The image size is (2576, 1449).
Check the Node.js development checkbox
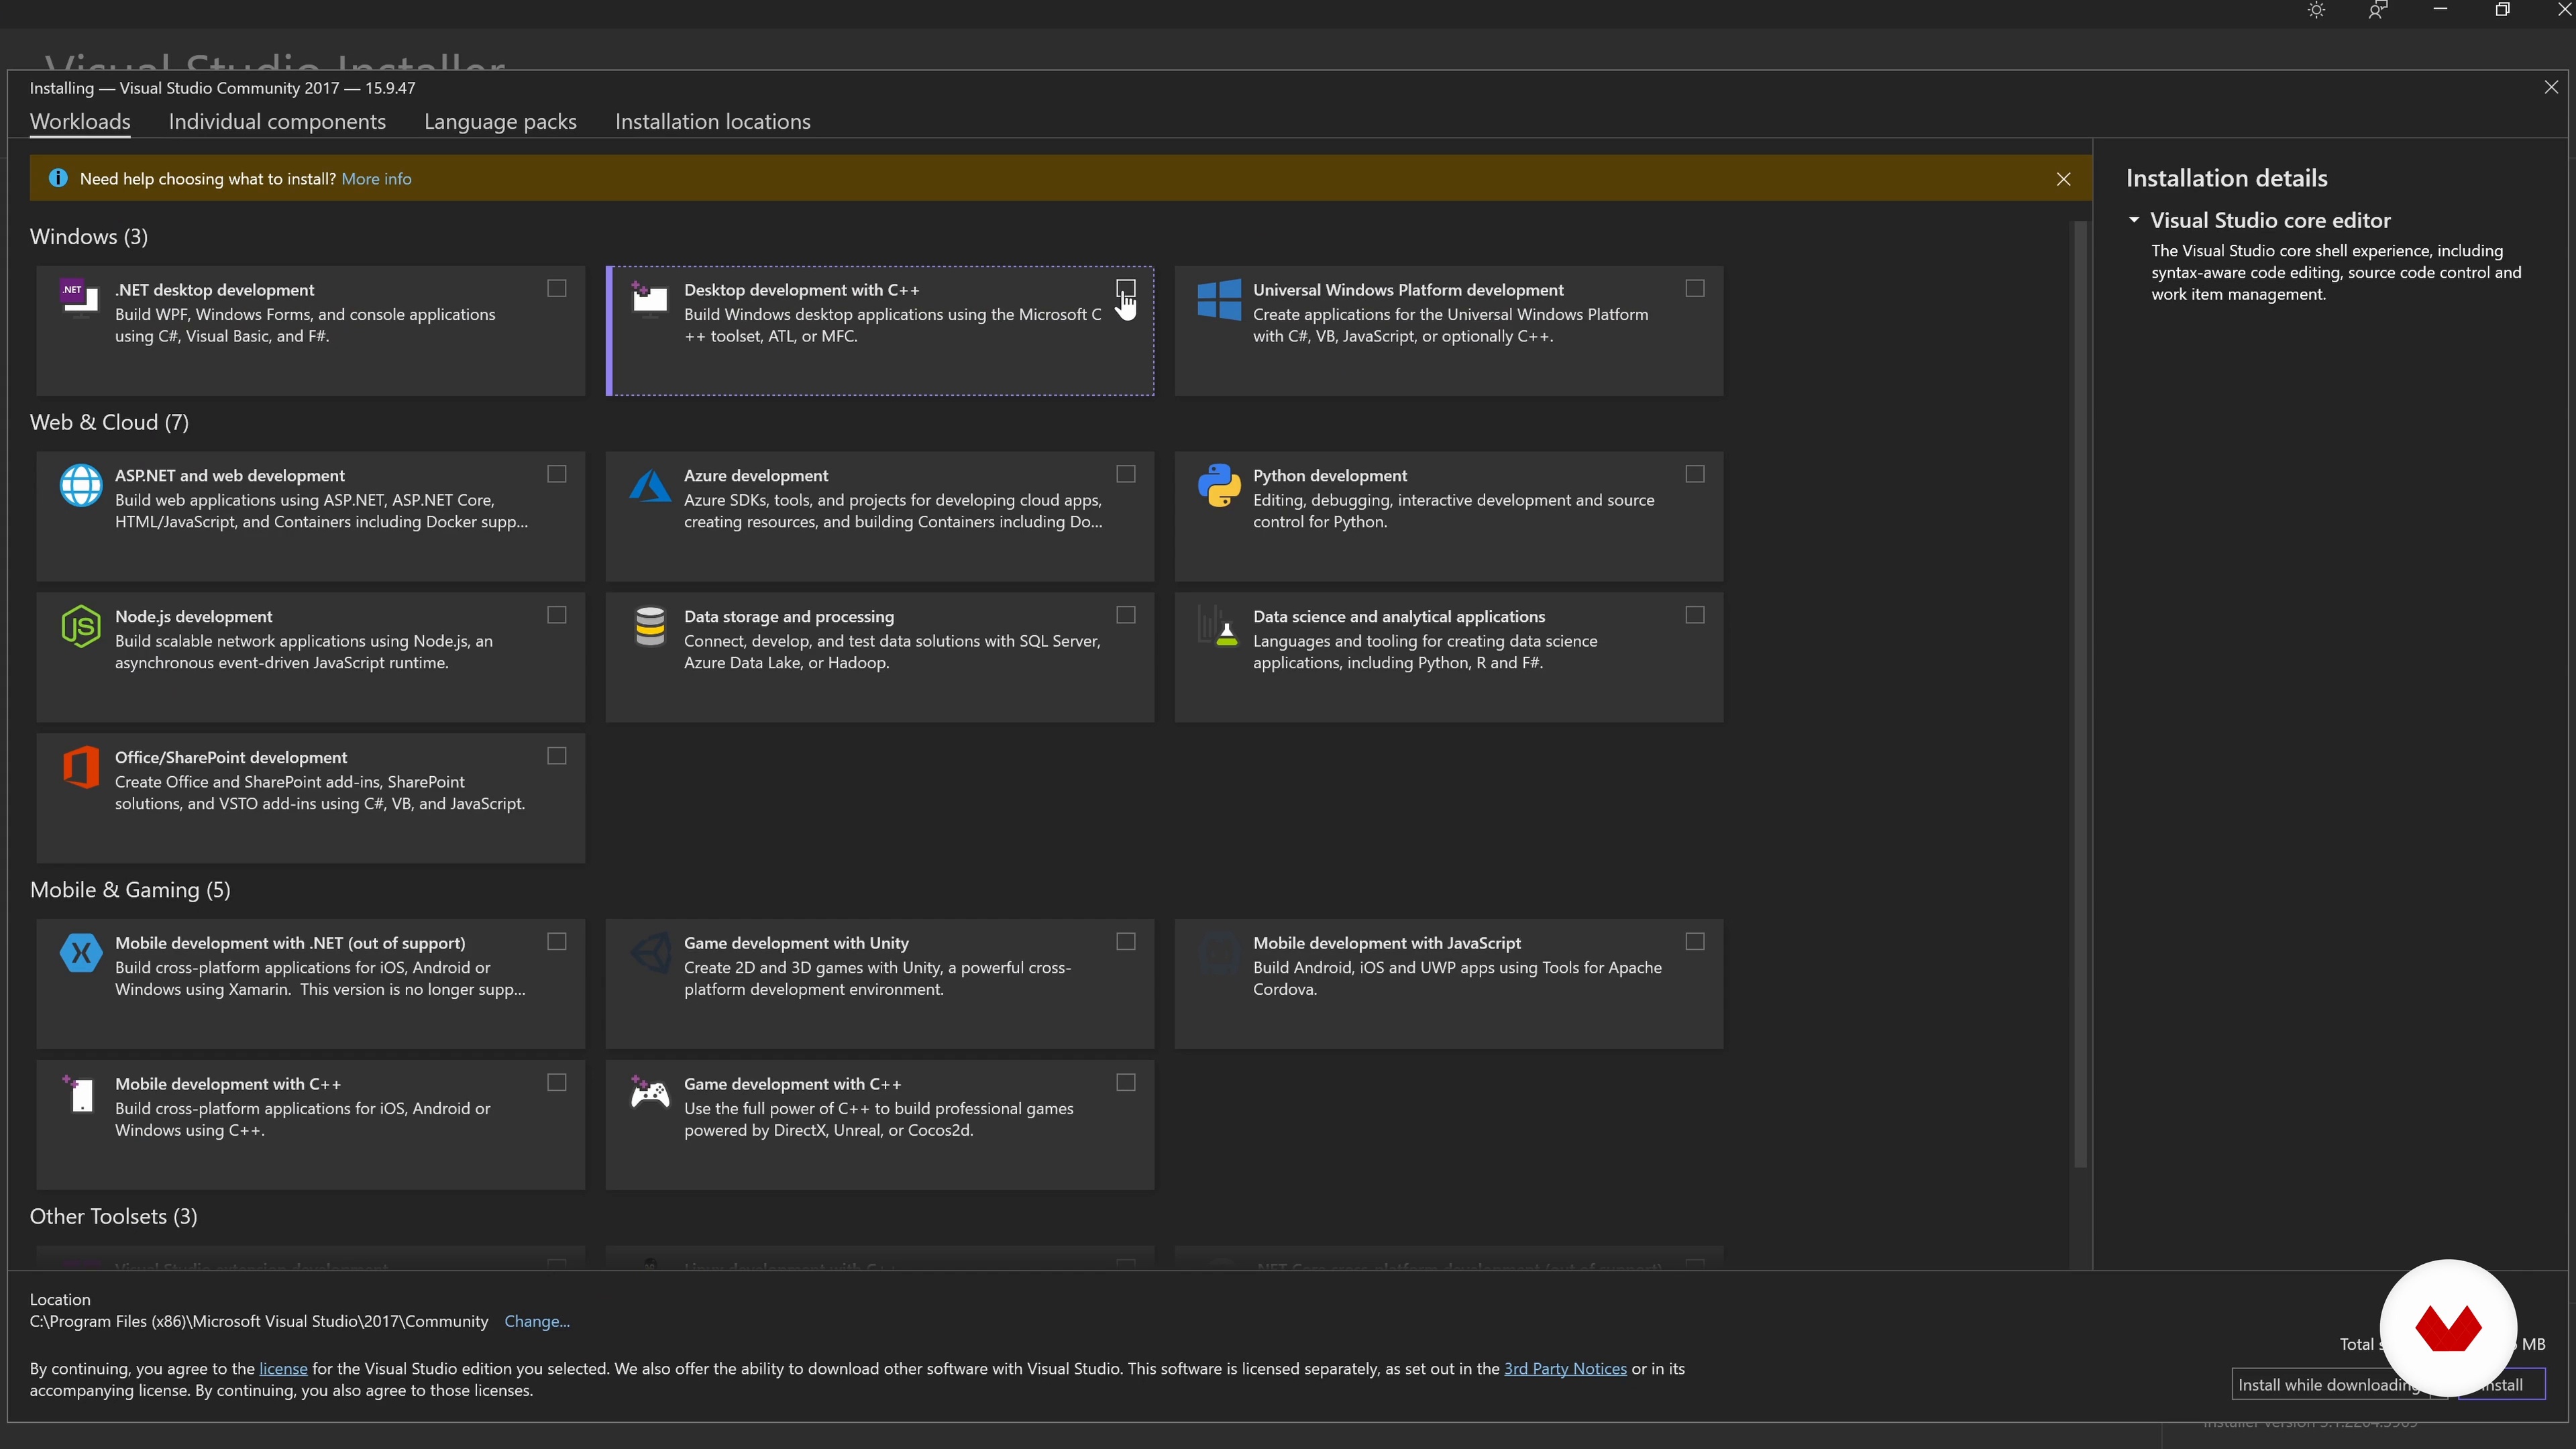pos(557,615)
